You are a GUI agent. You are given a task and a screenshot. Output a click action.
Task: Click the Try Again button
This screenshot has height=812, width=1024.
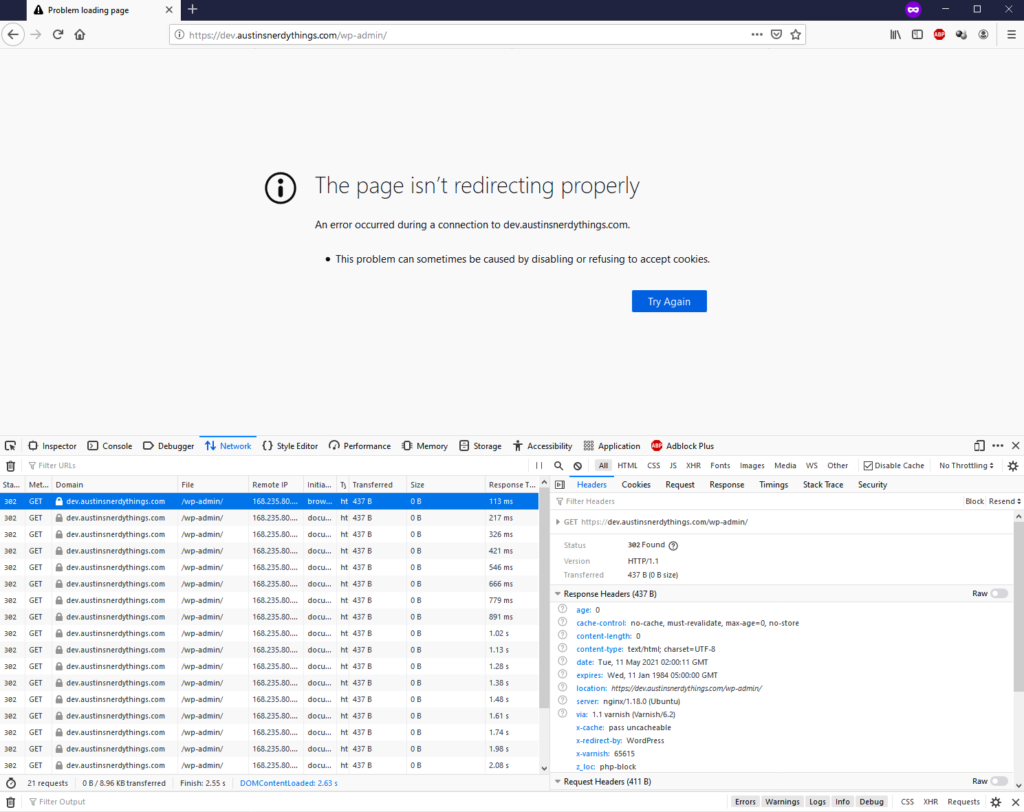669,301
